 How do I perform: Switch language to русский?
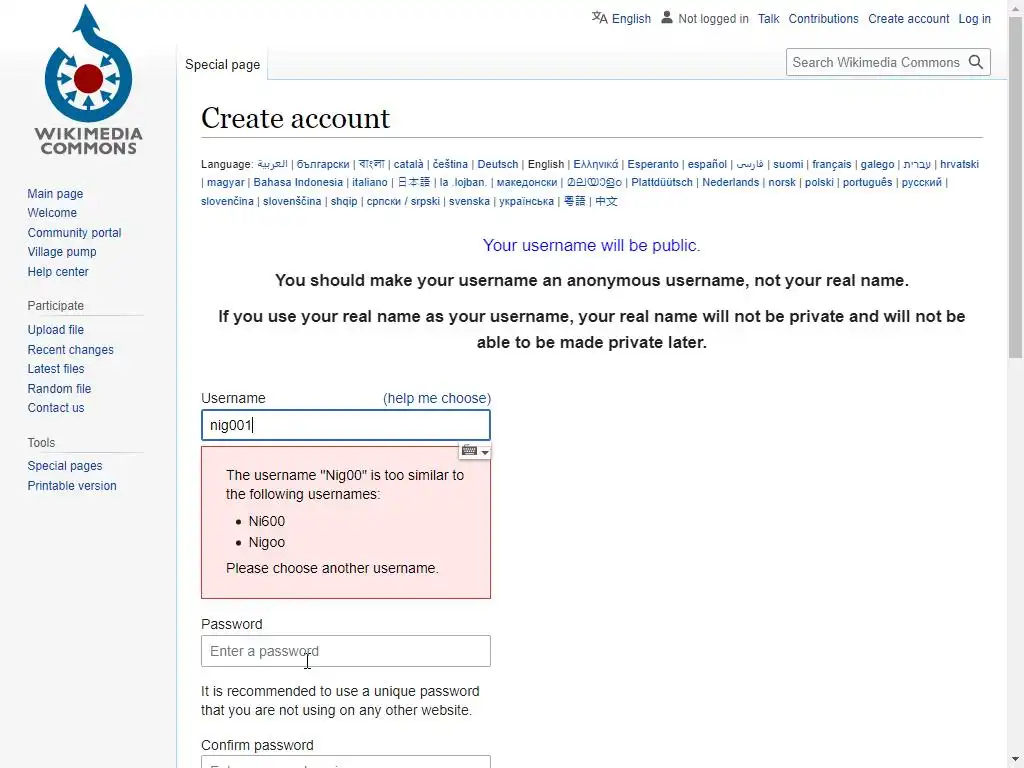[921, 182]
